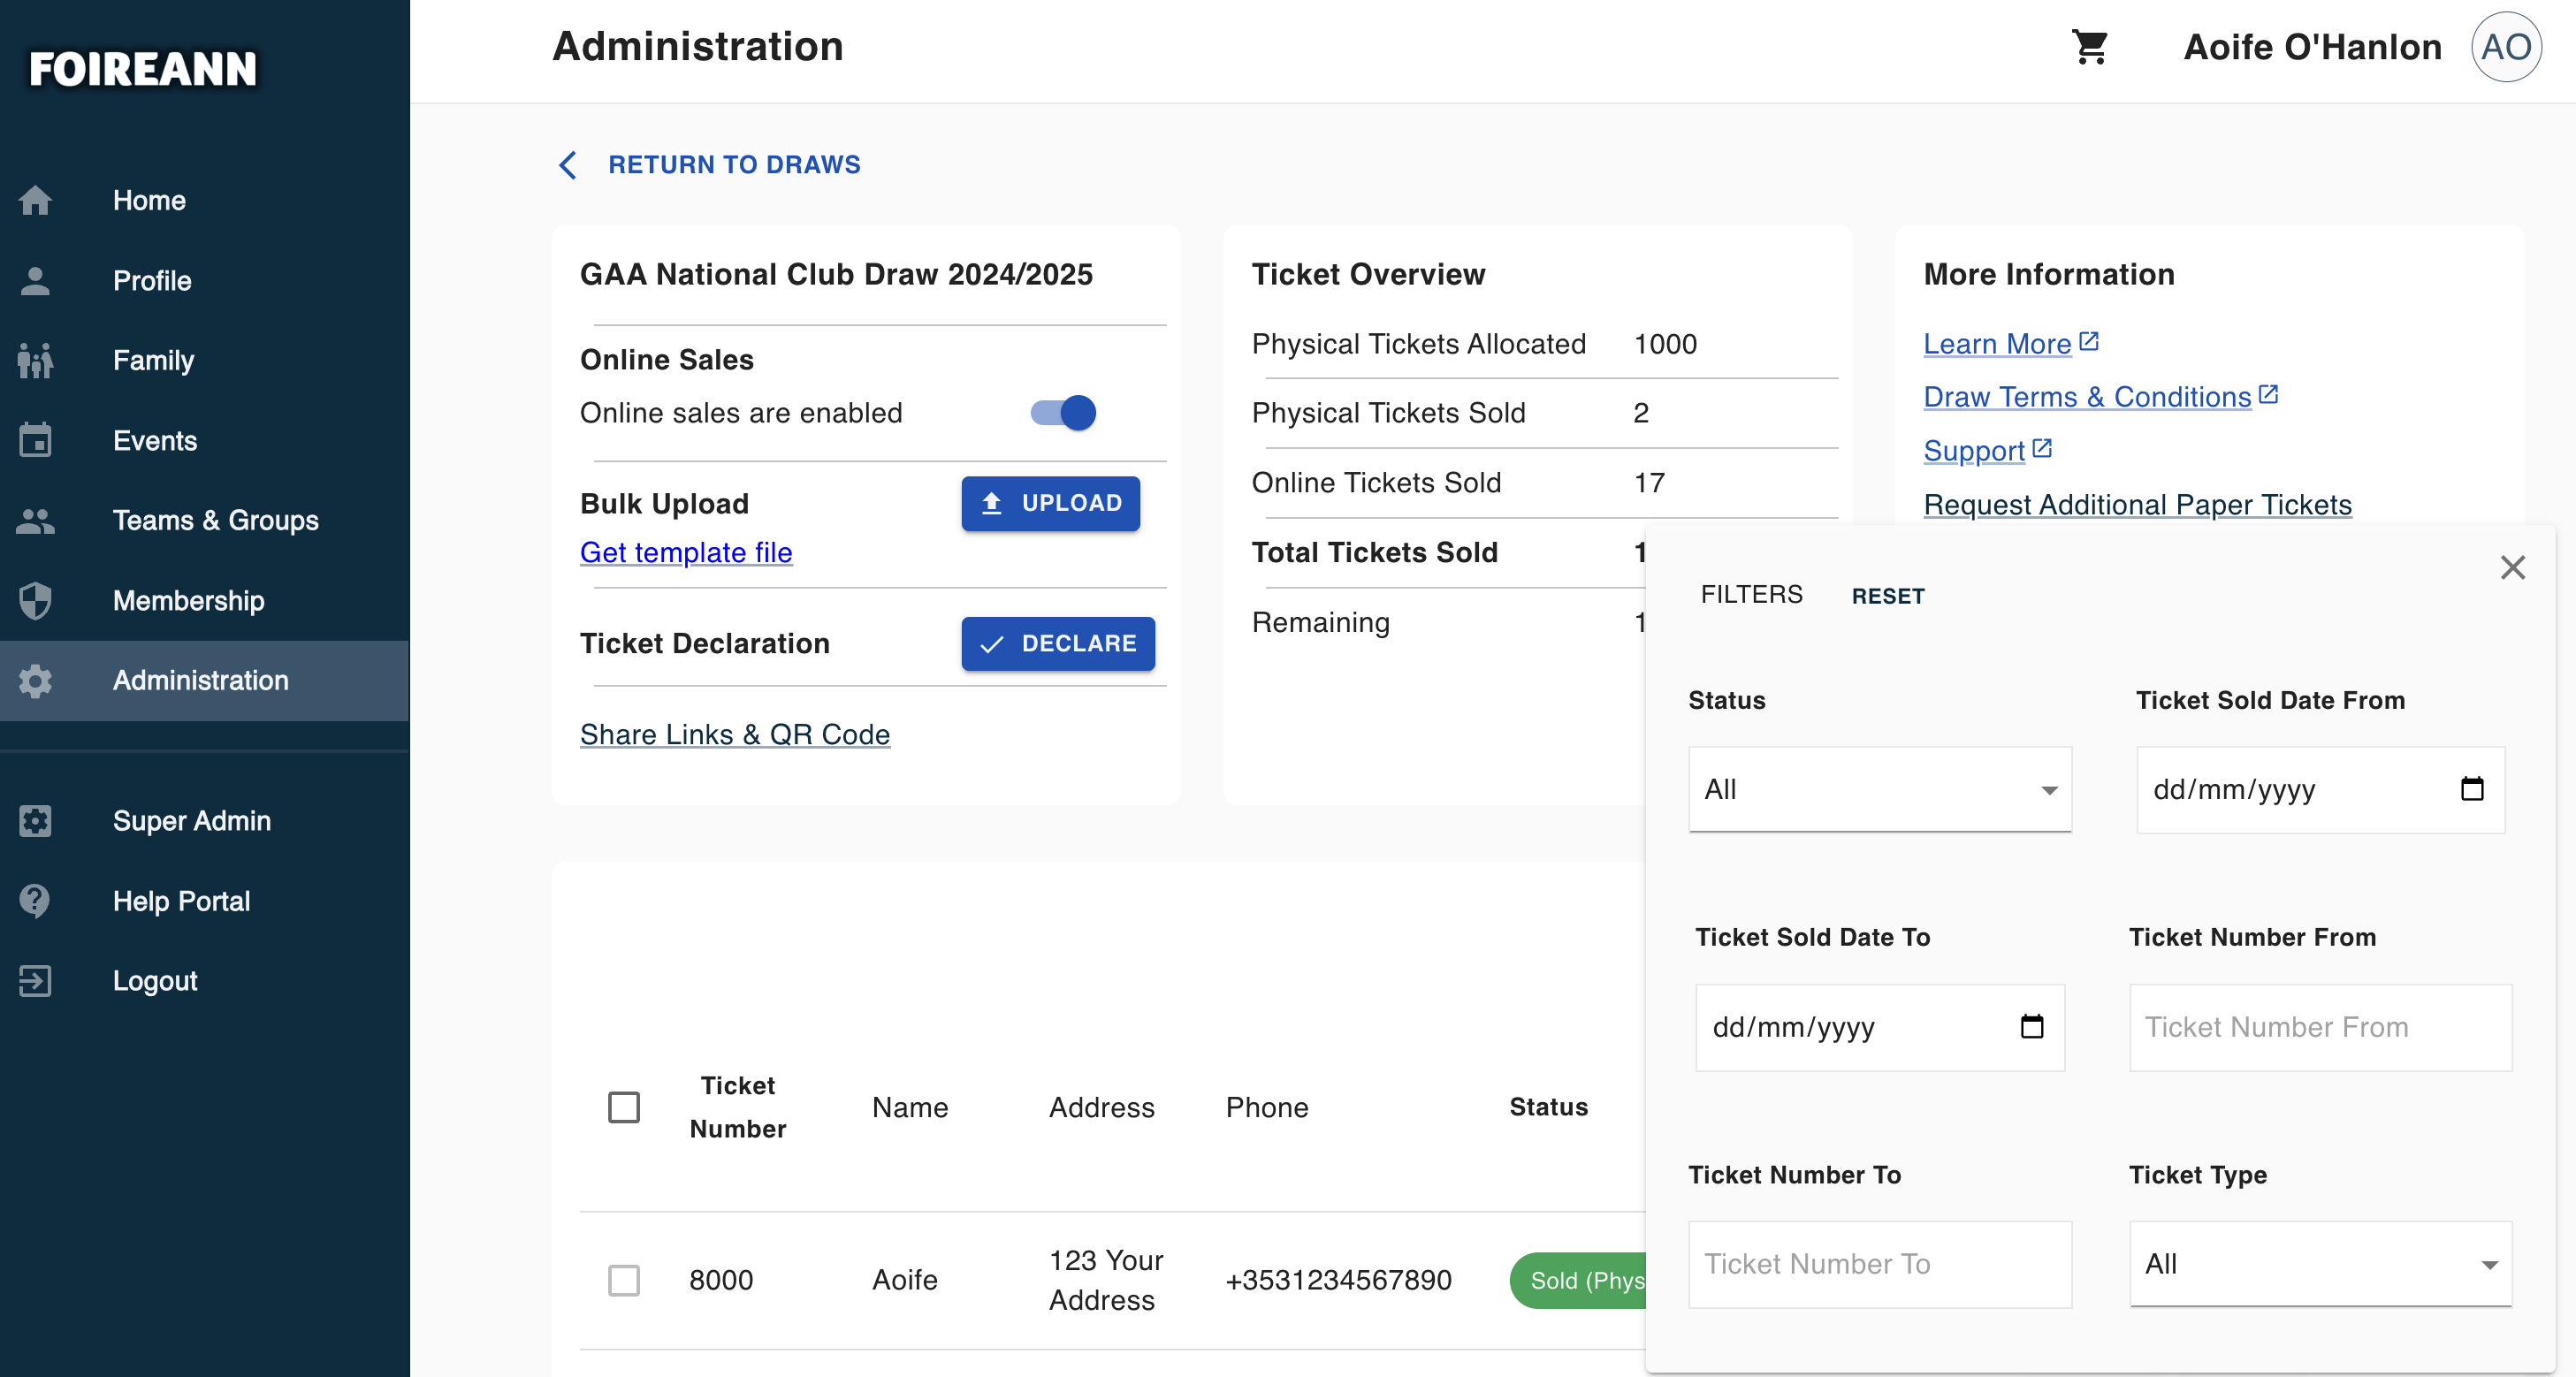The height and width of the screenshot is (1377, 2576).
Task: Click the Status column header
Action: coord(1548,1107)
